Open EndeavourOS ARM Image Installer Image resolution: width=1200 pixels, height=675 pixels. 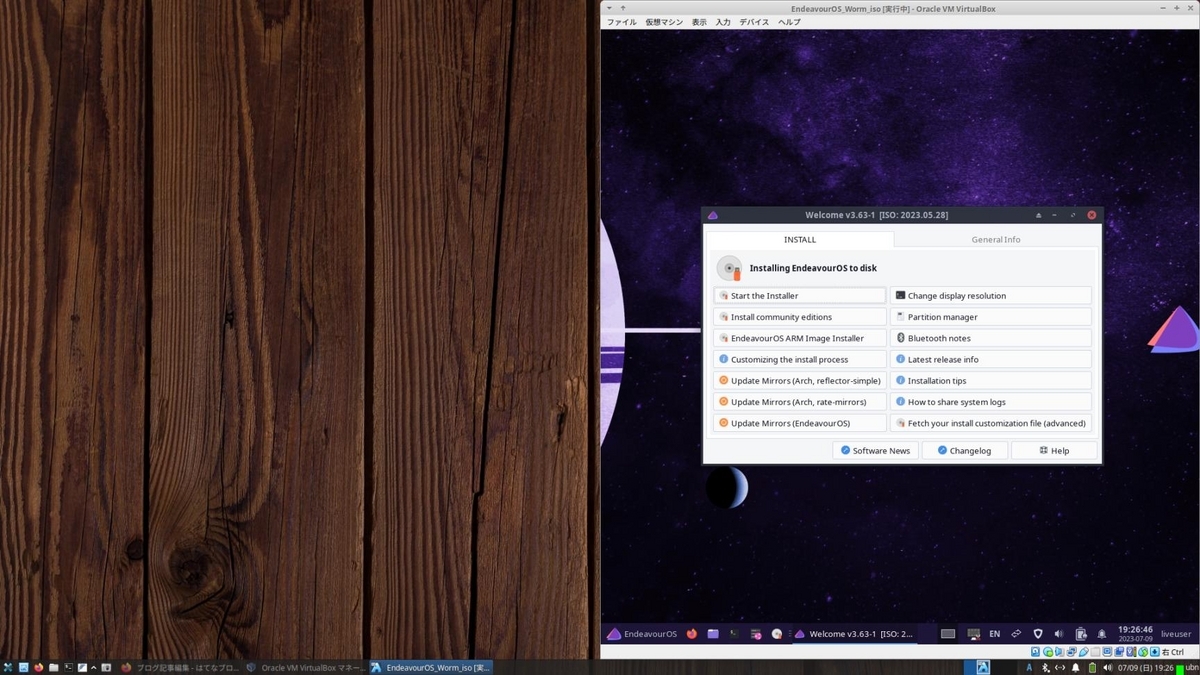tap(800, 338)
